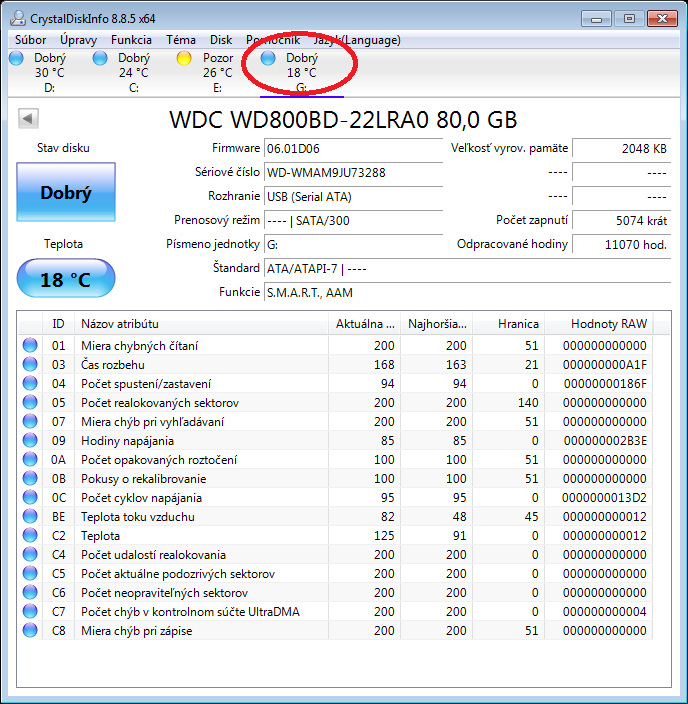Click status orb for attribute C4 row
Screen dimensions: 688x704
coord(30,554)
